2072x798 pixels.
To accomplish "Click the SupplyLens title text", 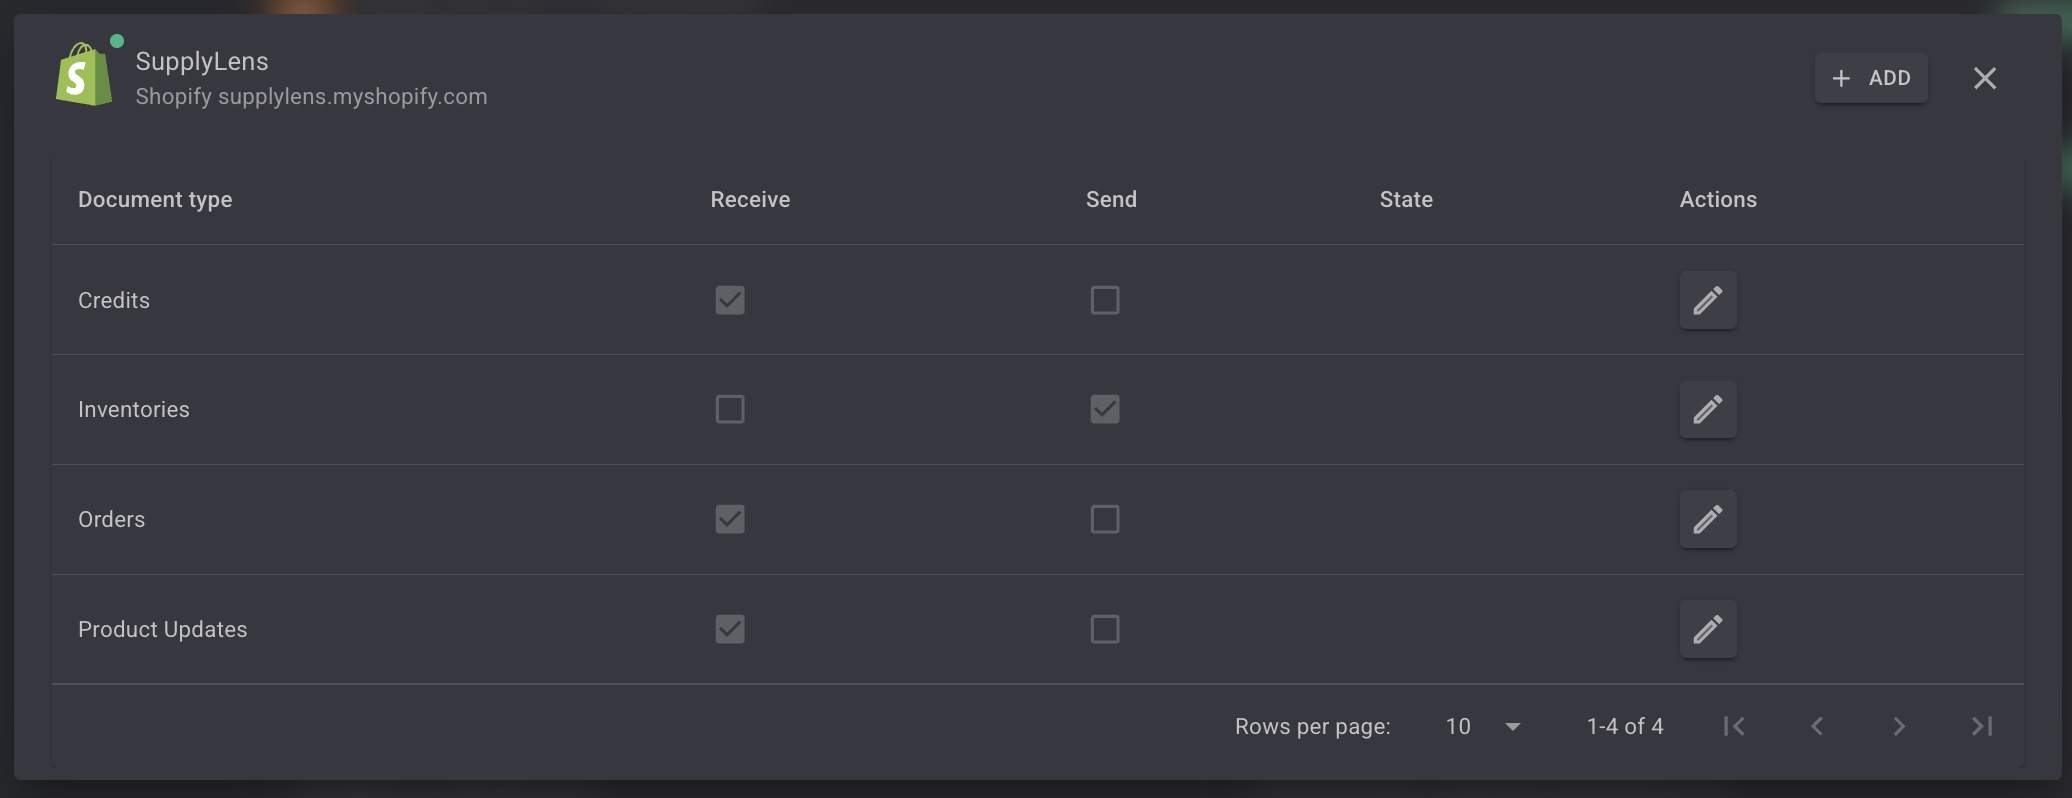I will point(202,61).
